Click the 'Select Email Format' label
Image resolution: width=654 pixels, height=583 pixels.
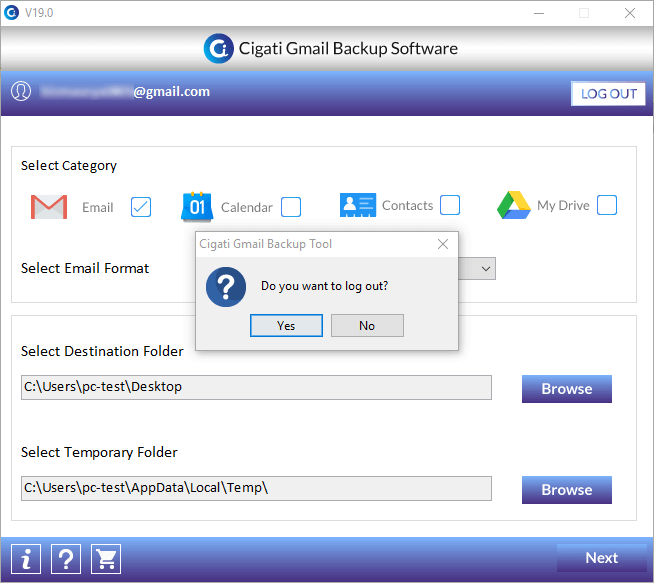(x=85, y=268)
